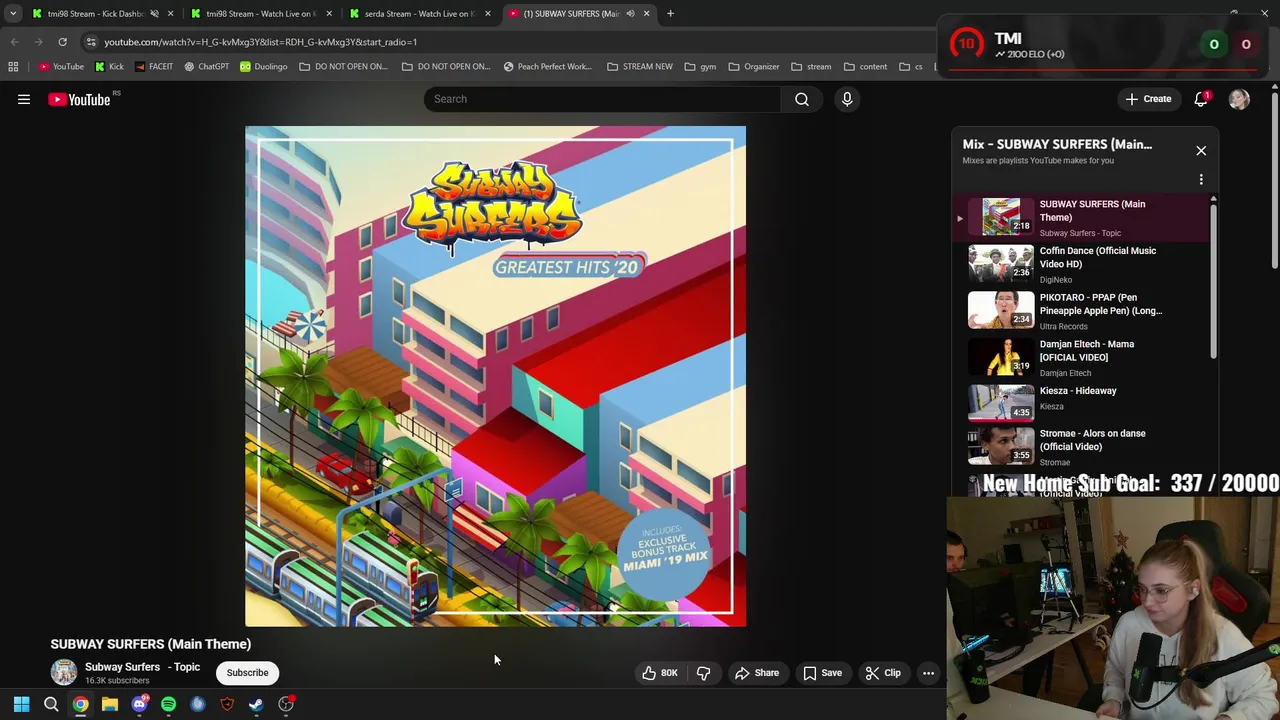The width and height of the screenshot is (1280, 720).
Task: Open the FACEIT bookmark
Action: pos(153,67)
